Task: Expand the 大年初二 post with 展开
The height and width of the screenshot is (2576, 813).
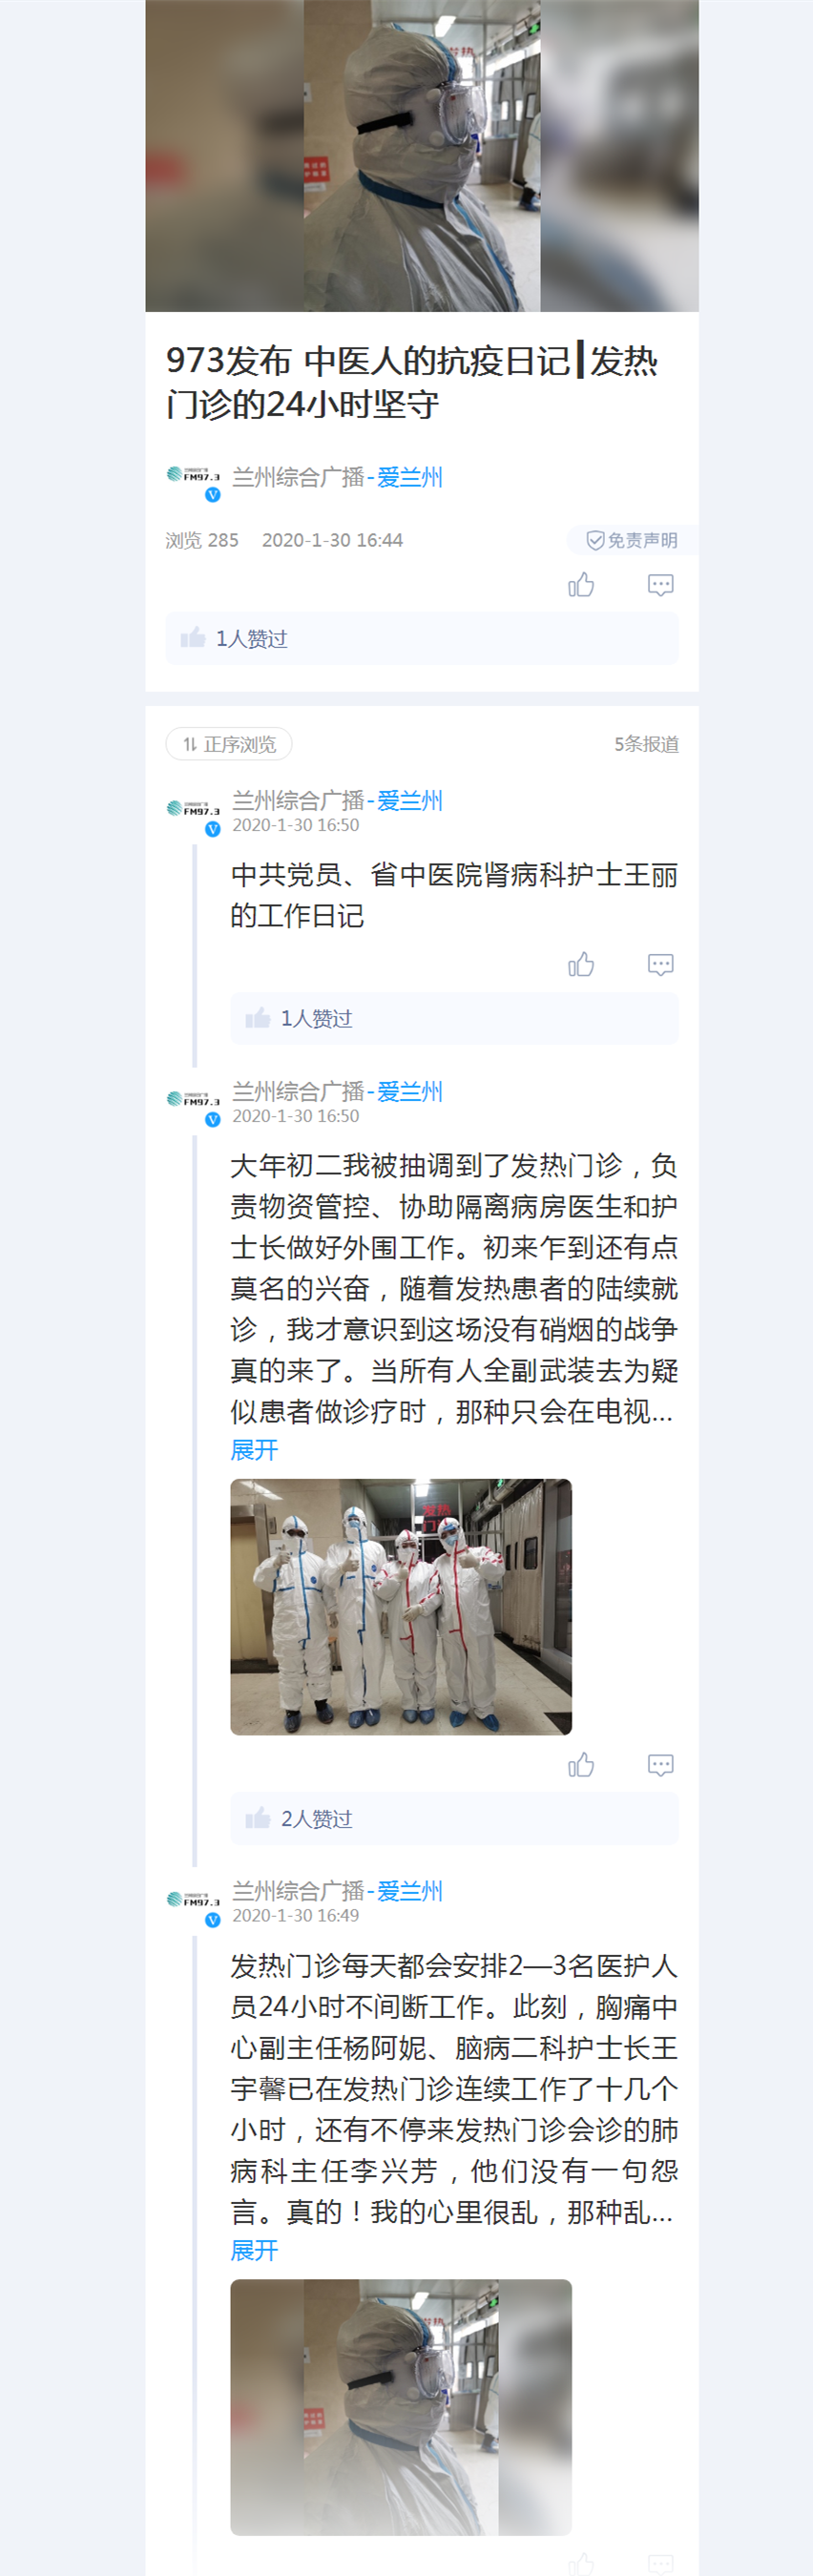Action: (x=254, y=1450)
